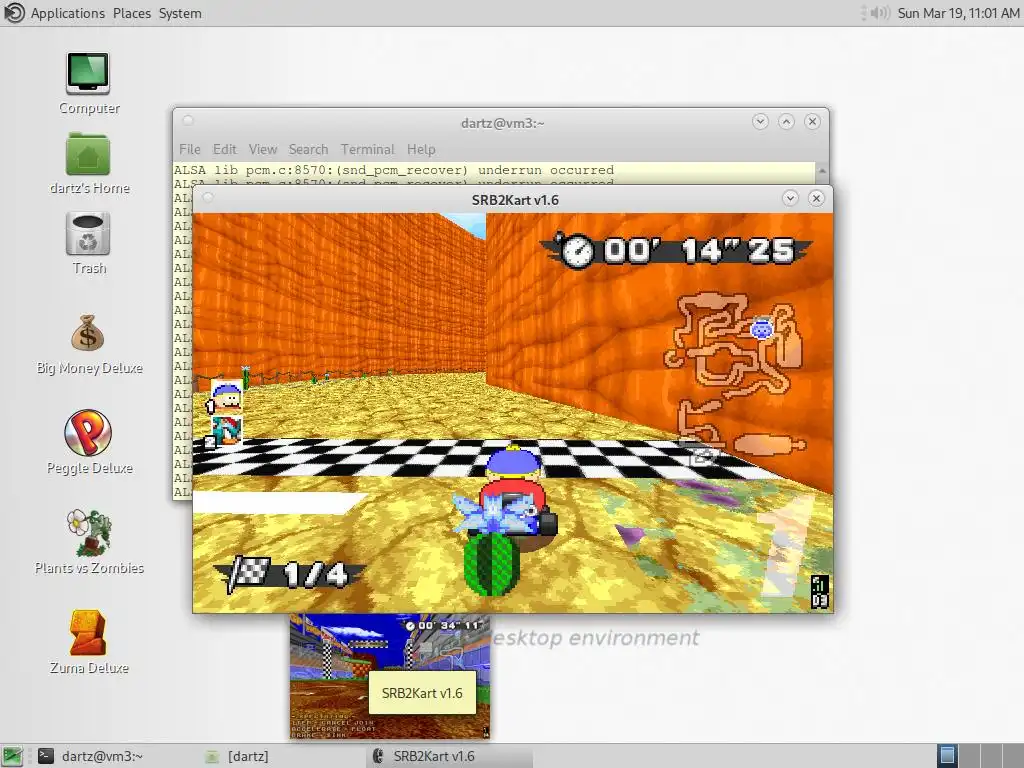
Task: Click the race timer clock icon
Action: [577, 251]
